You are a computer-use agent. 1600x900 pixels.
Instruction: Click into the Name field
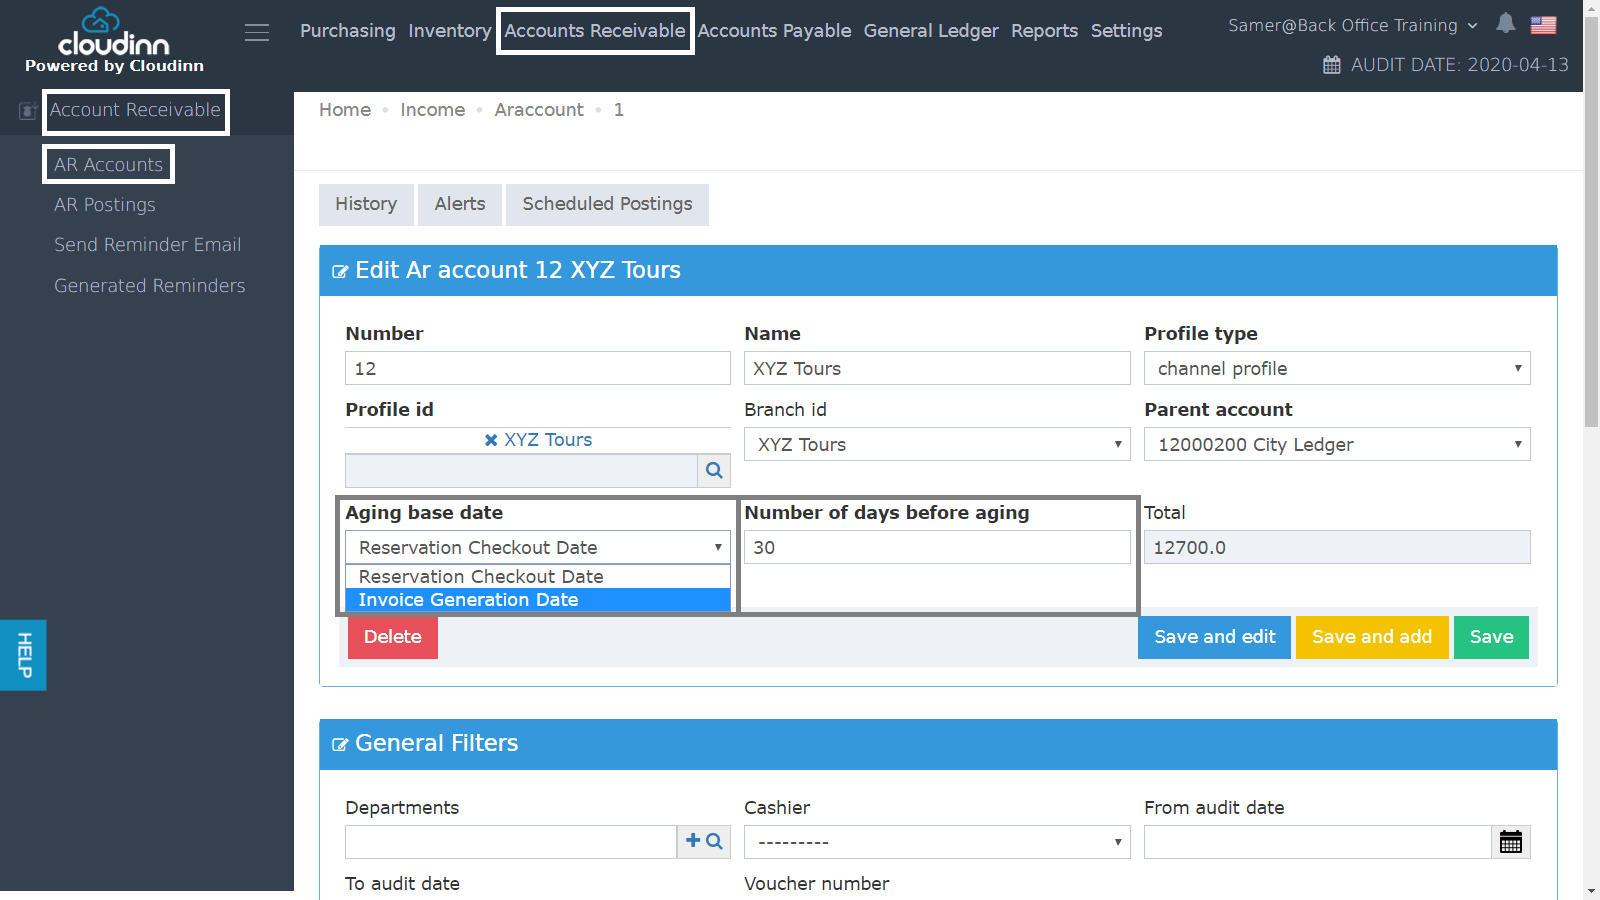937,368
